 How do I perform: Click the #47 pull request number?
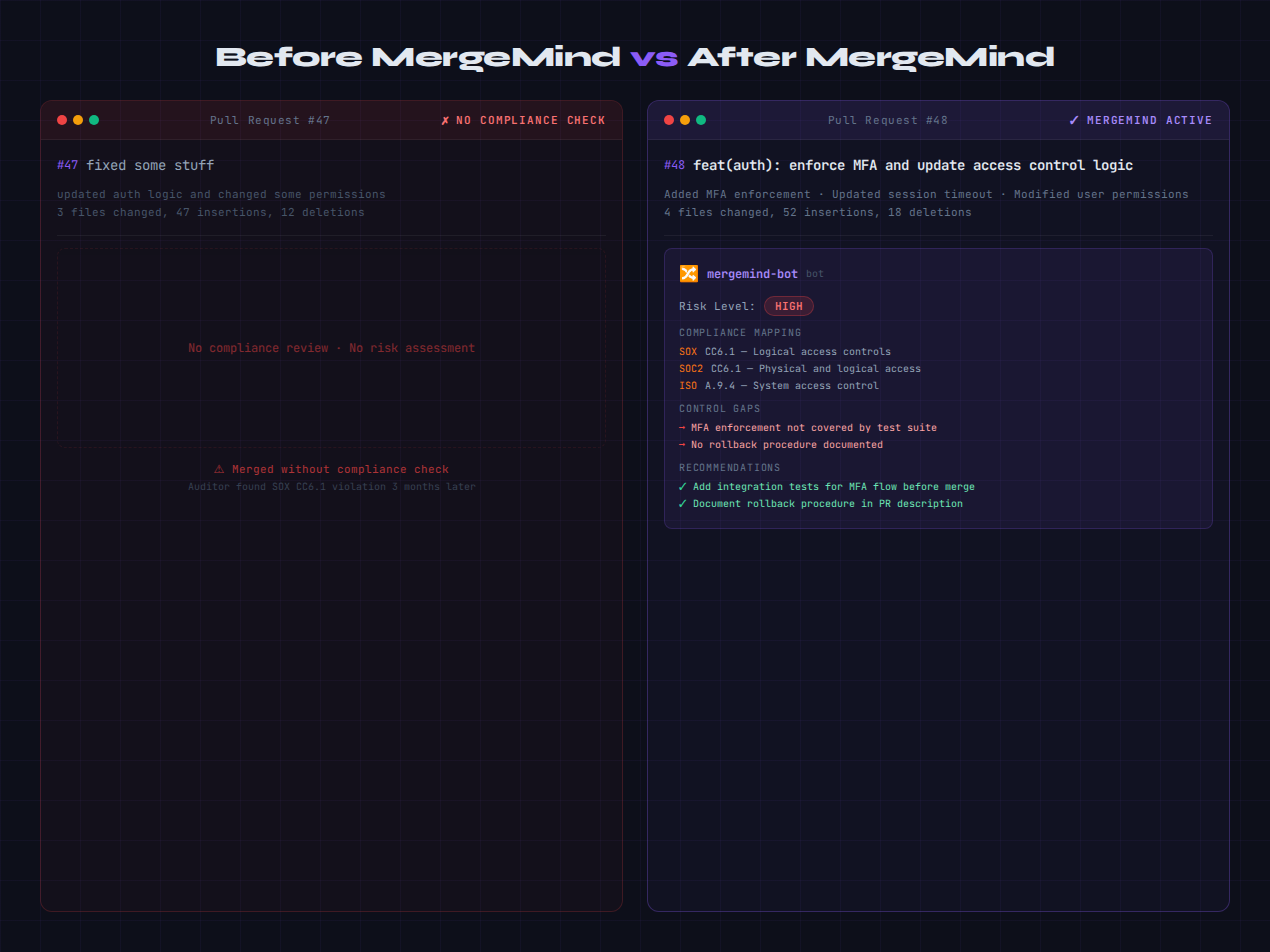(x=68, y=165)
